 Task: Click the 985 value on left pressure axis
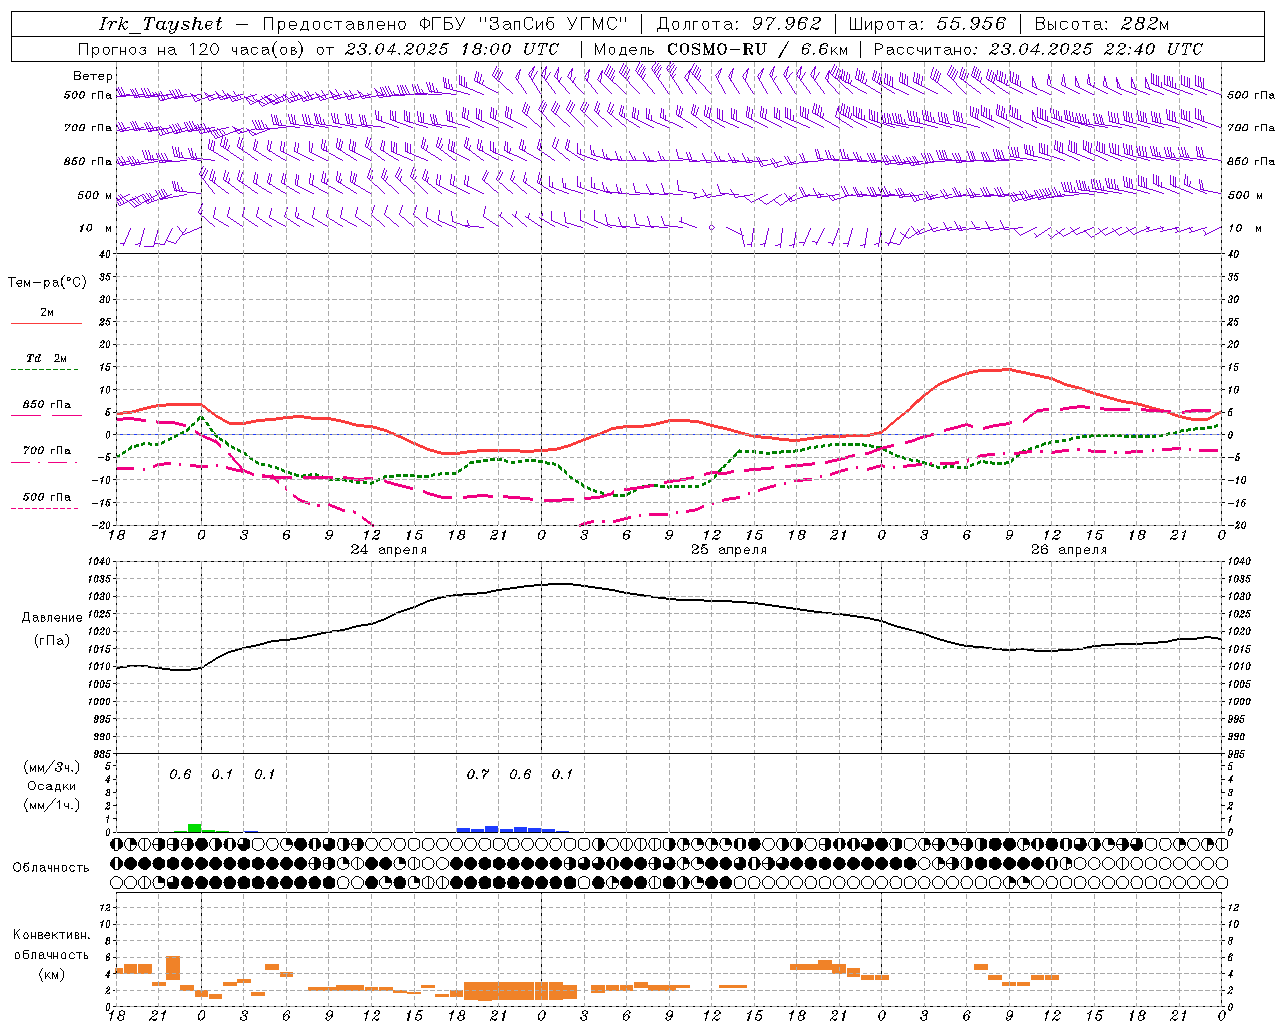click(x=104, y=754)
